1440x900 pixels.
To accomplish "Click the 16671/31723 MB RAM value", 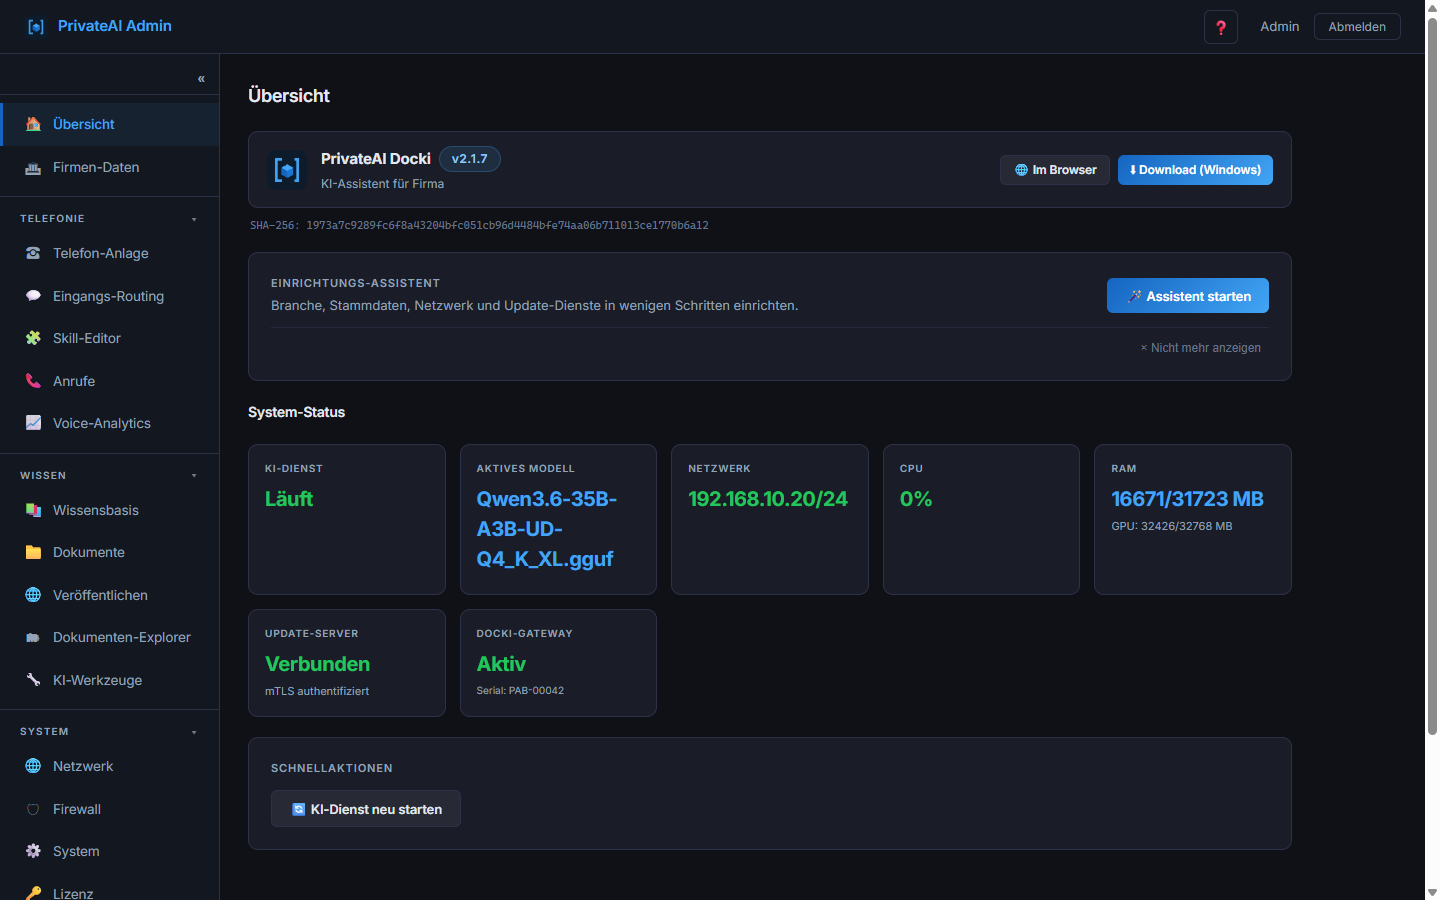I will (x=1187, y=499).
